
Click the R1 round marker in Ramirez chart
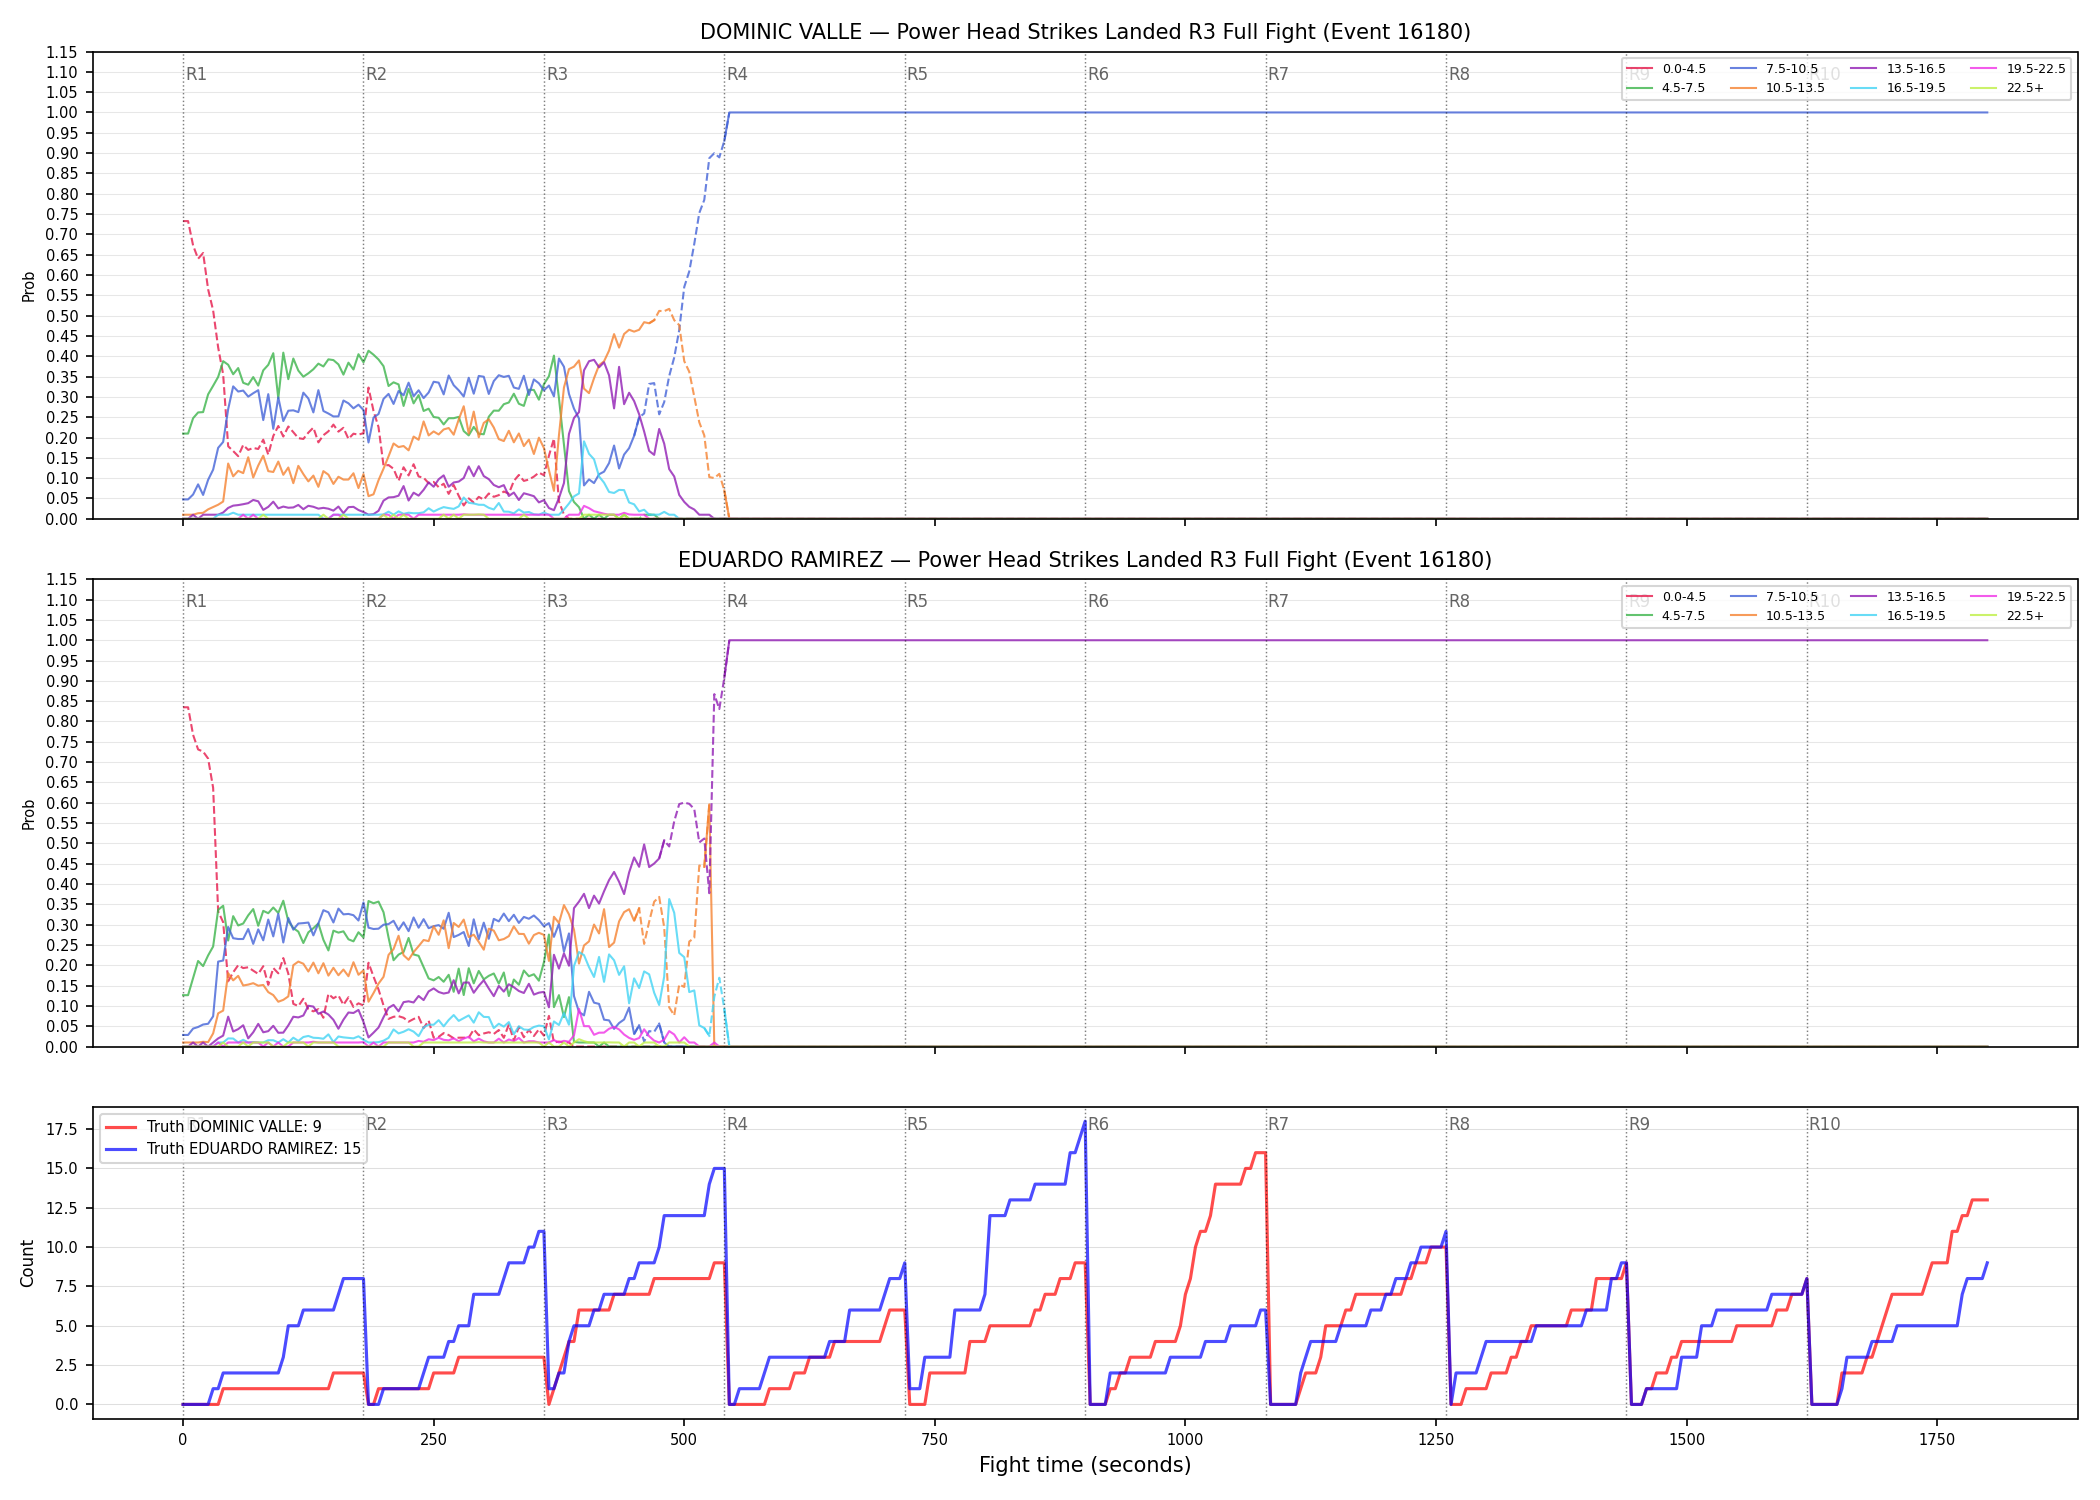pyautogui.click(x=196, y=601)
